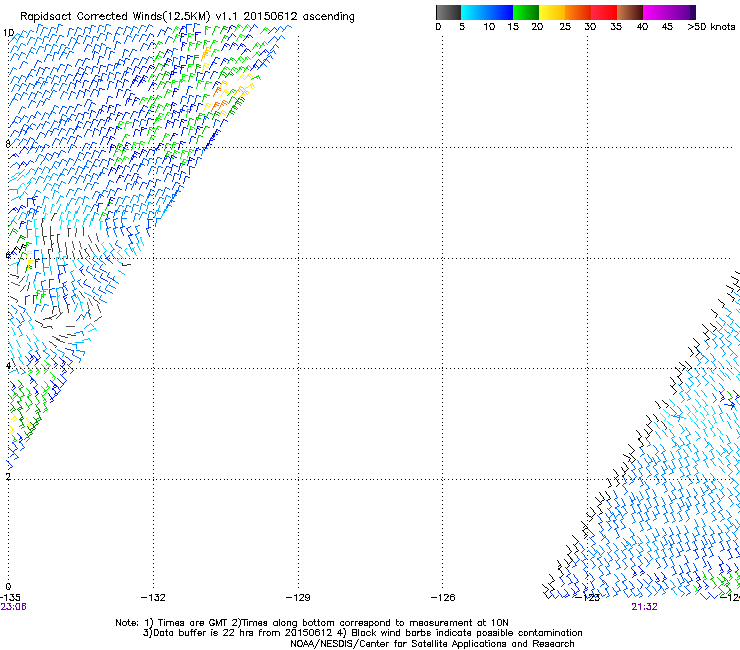Click the magenta 40–45 knots color segment

point(656,12)
